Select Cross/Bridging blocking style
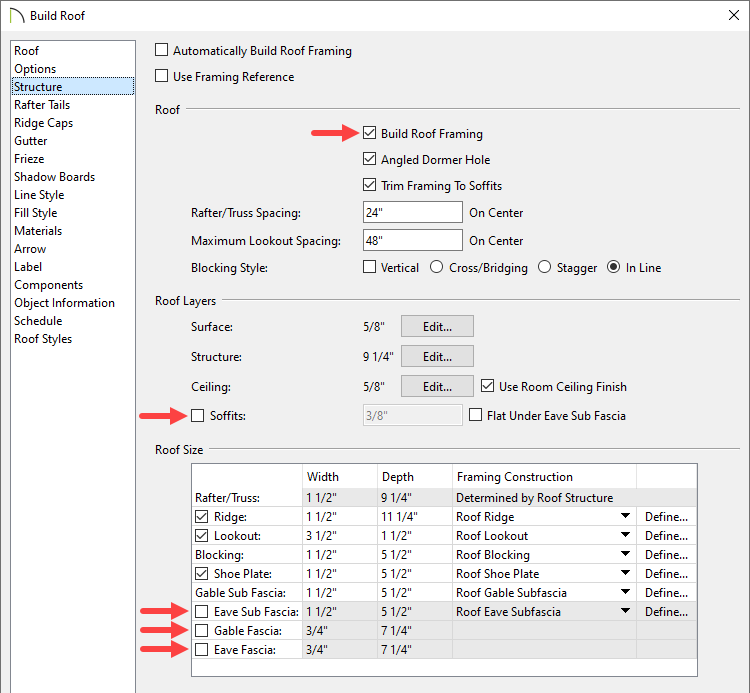Screen dimensions: 750x693 click(436, 267)
